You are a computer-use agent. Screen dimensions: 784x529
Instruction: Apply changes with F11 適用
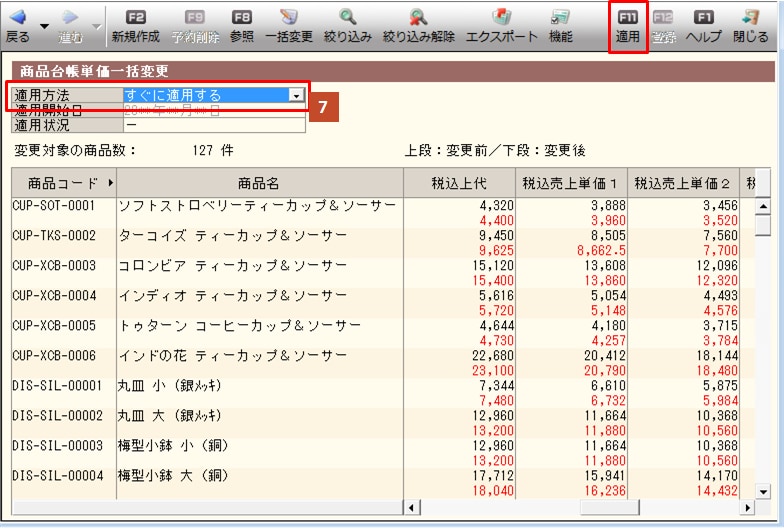click(x=628, y=27)
